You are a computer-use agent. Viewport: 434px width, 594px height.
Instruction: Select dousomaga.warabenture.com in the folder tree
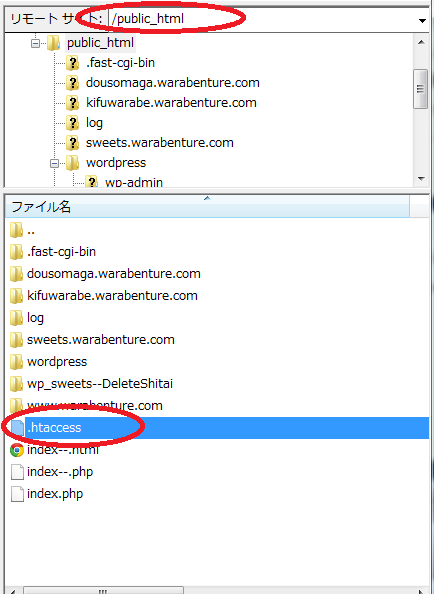[173, 83]
